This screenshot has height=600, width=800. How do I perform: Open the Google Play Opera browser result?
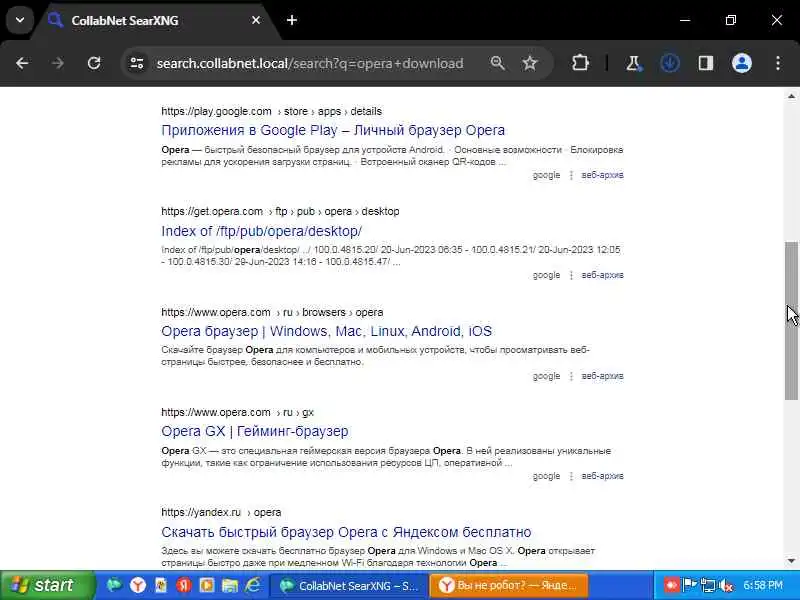coord(333,130)
